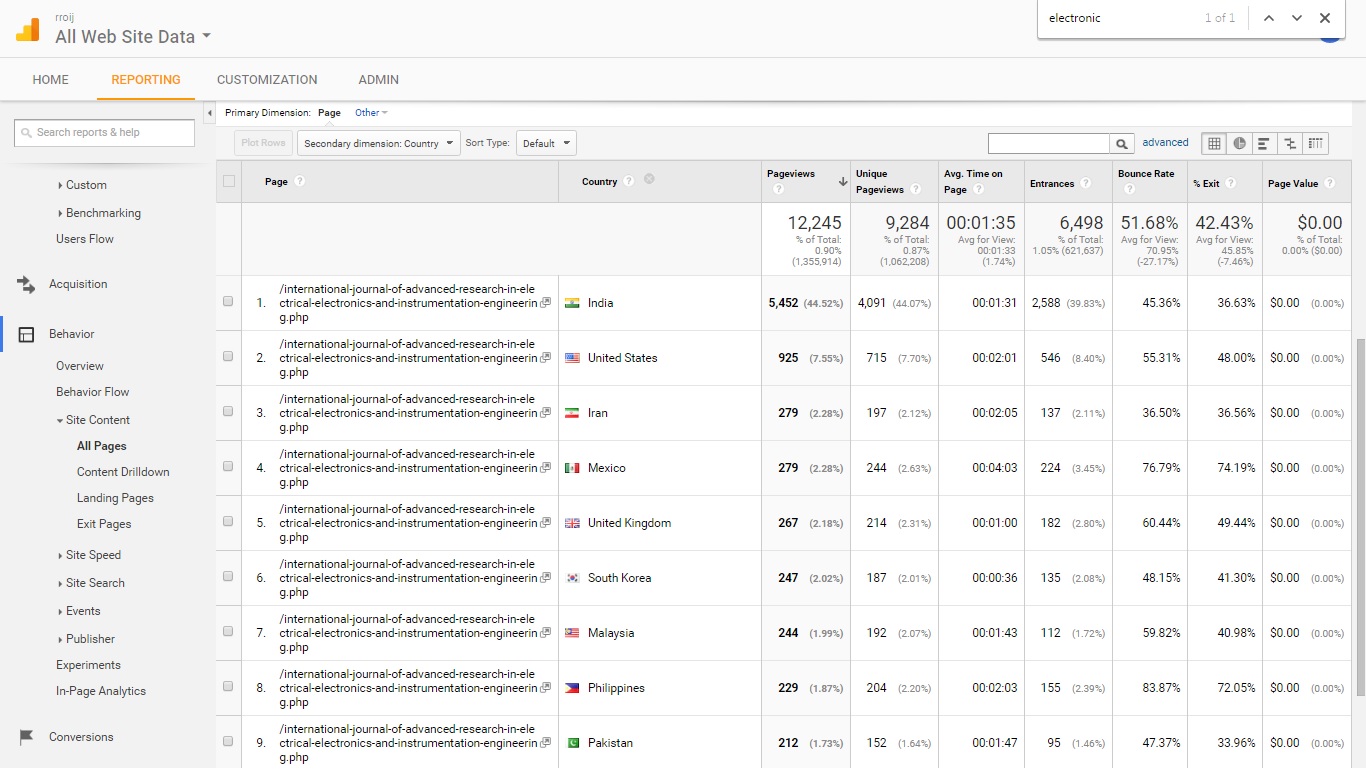Check the Malaysia row checkbox
The image size is (1366, 772).
coord(228,631)
